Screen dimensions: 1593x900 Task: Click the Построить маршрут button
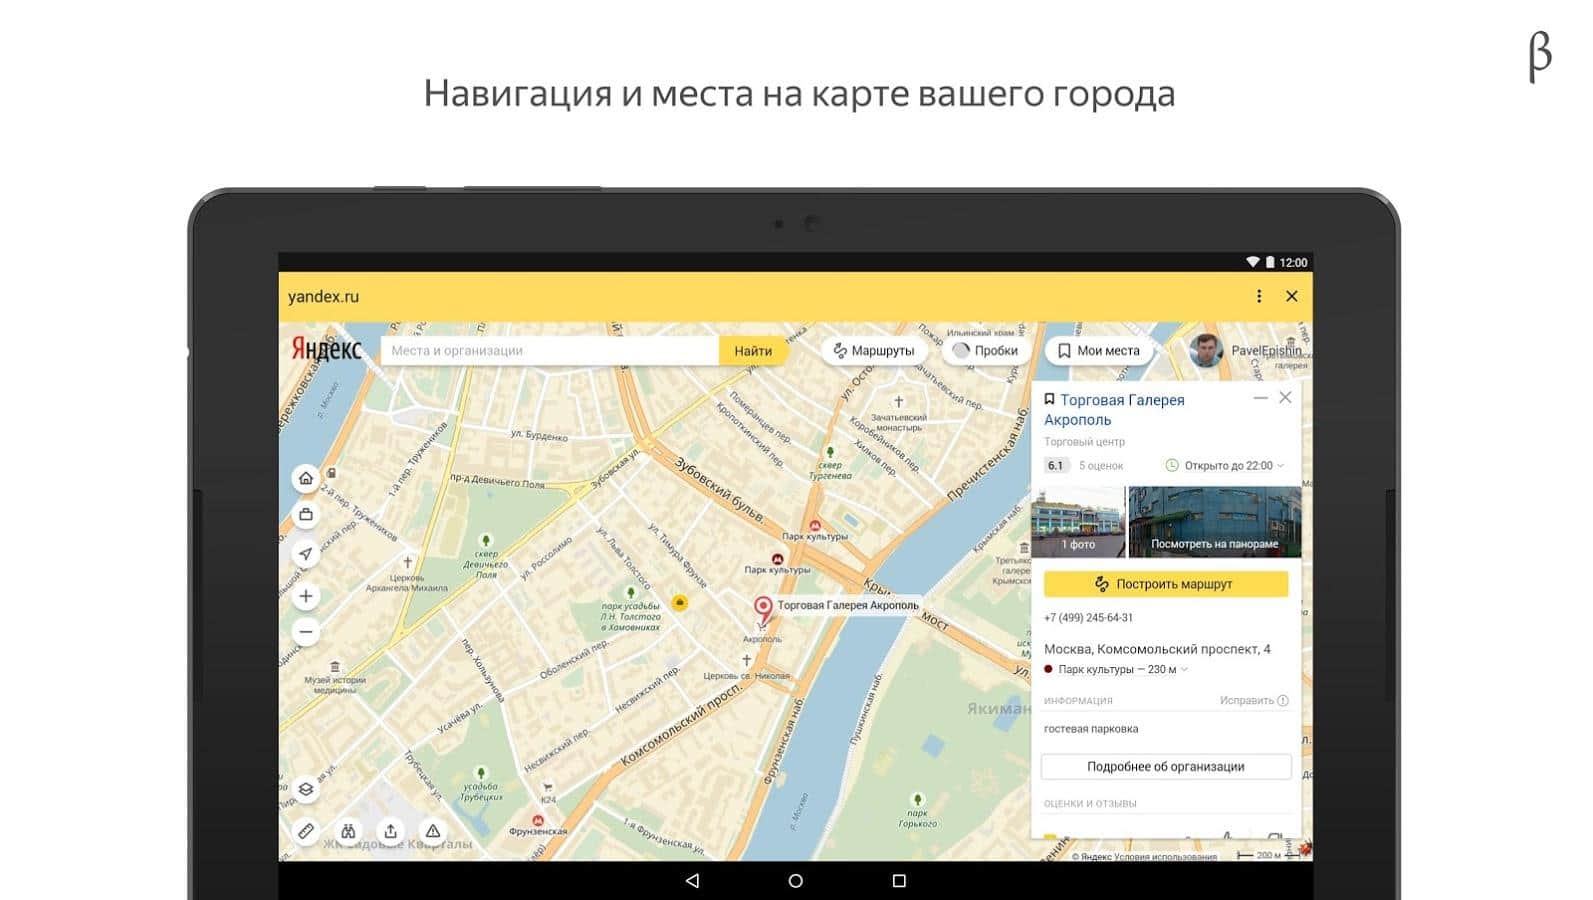1165,584
